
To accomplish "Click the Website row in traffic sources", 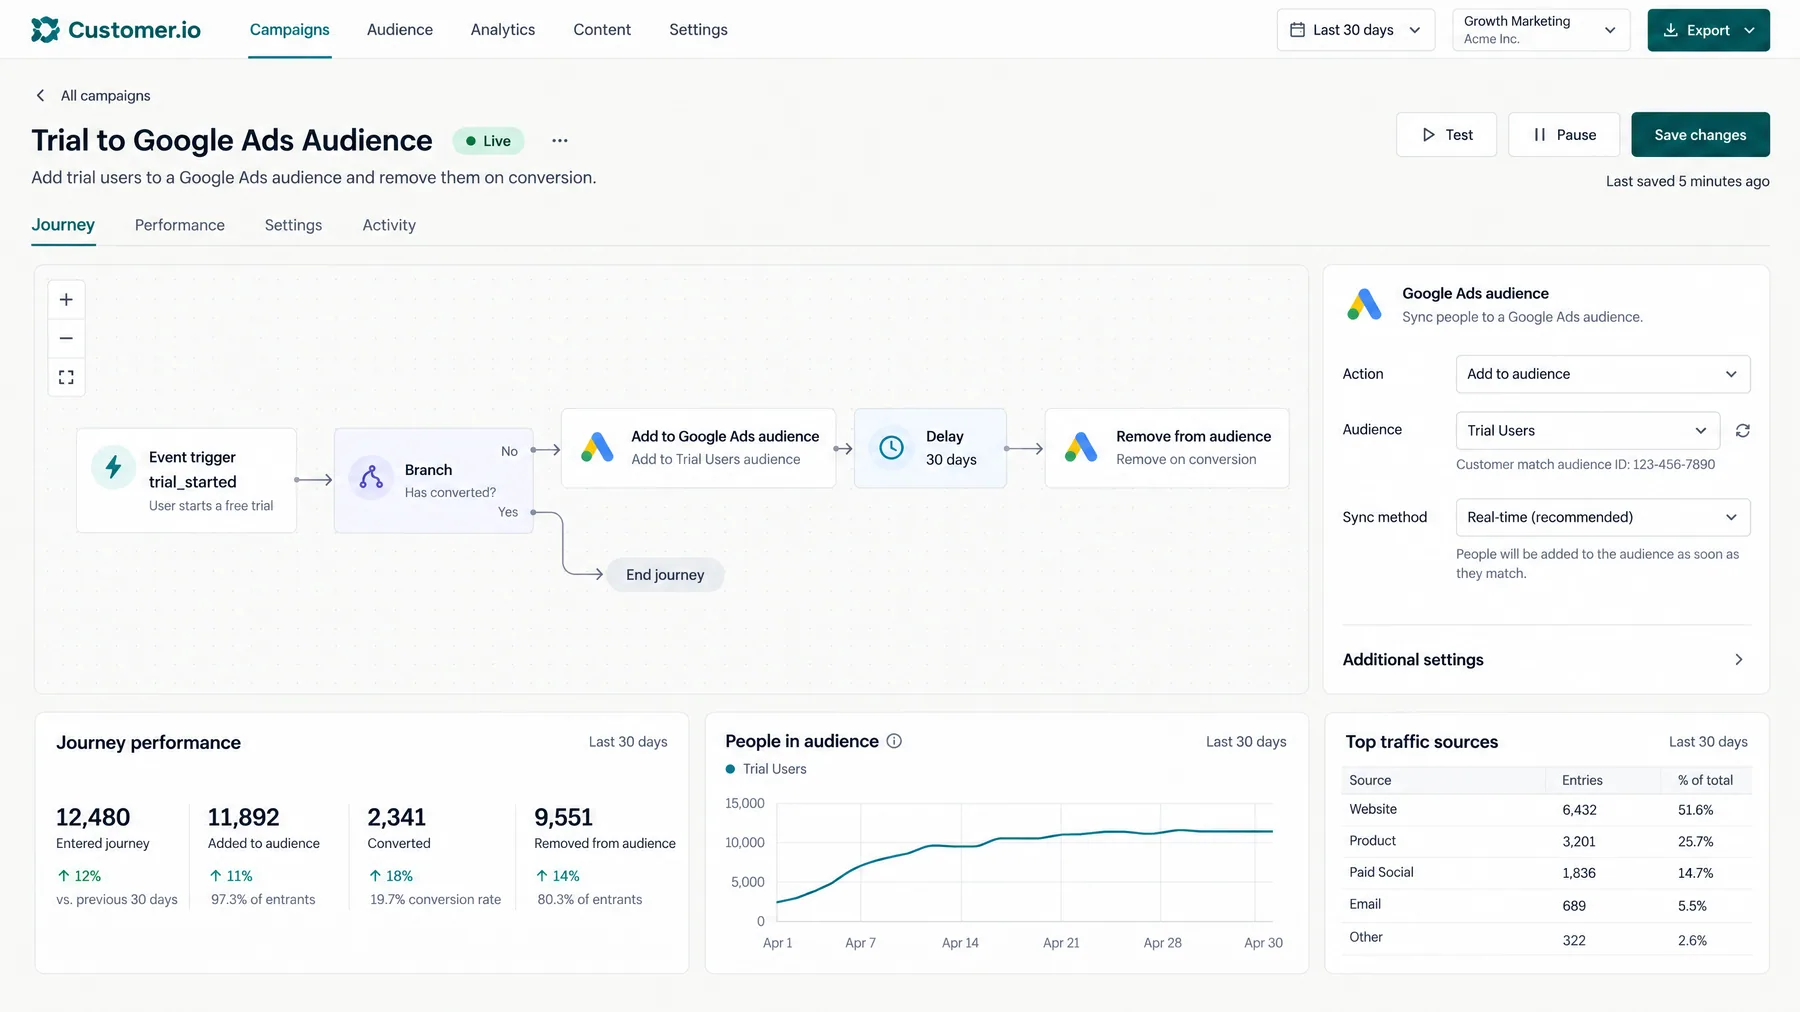I will pyautogui.click(x=1546, y=810).
